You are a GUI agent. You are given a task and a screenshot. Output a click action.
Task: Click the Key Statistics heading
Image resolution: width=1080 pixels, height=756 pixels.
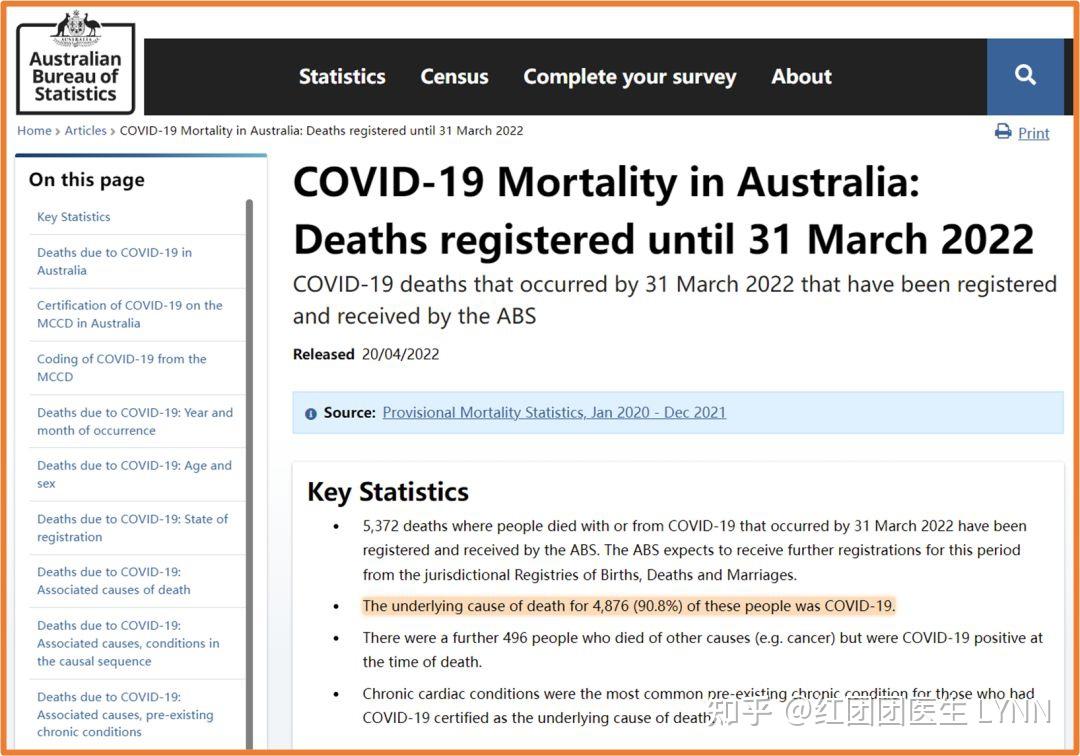point(388,492)
